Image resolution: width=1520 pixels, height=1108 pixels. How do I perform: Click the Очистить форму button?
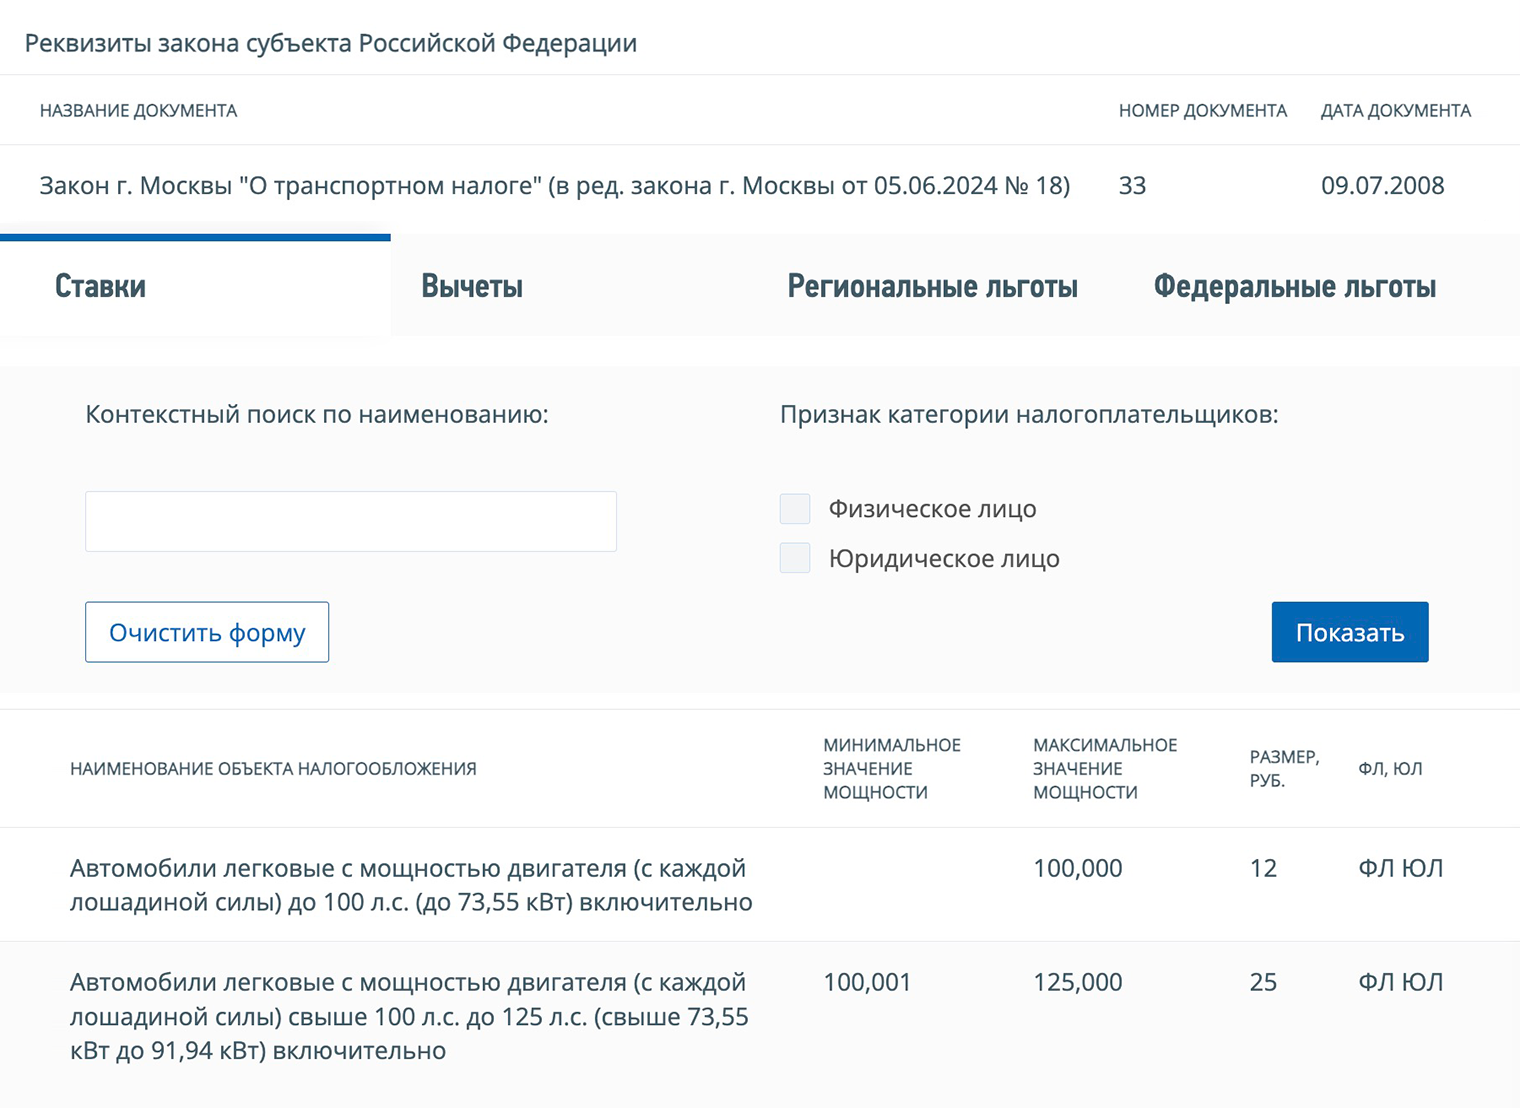click(x=206, y=632)
